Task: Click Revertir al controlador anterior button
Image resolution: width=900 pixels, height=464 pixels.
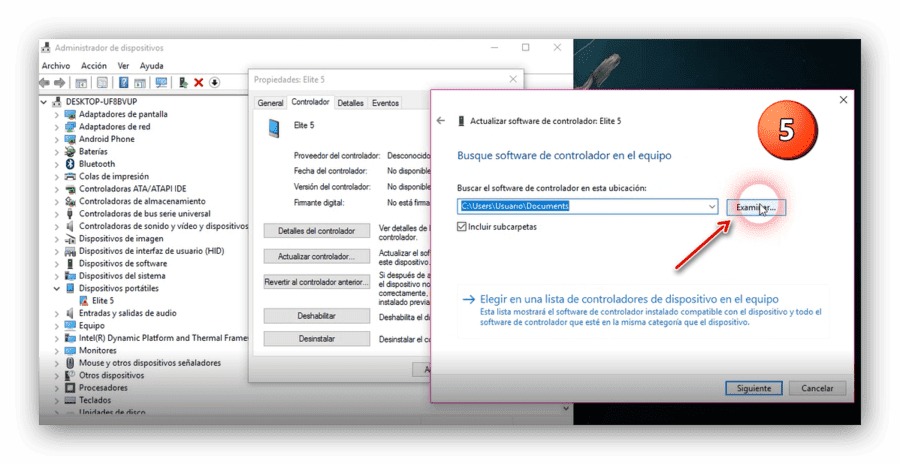Action: tap(317, 283)
